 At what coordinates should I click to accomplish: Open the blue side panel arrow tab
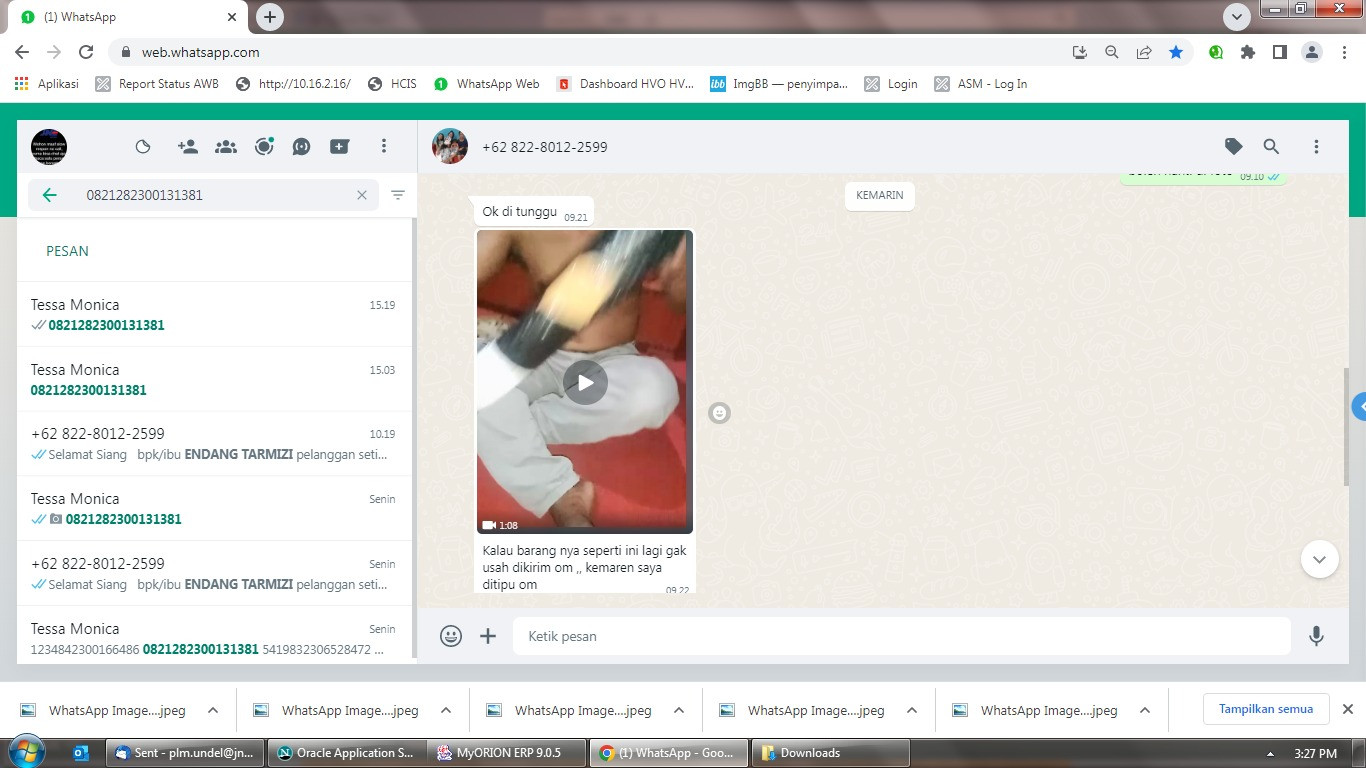coord(1359,407)
